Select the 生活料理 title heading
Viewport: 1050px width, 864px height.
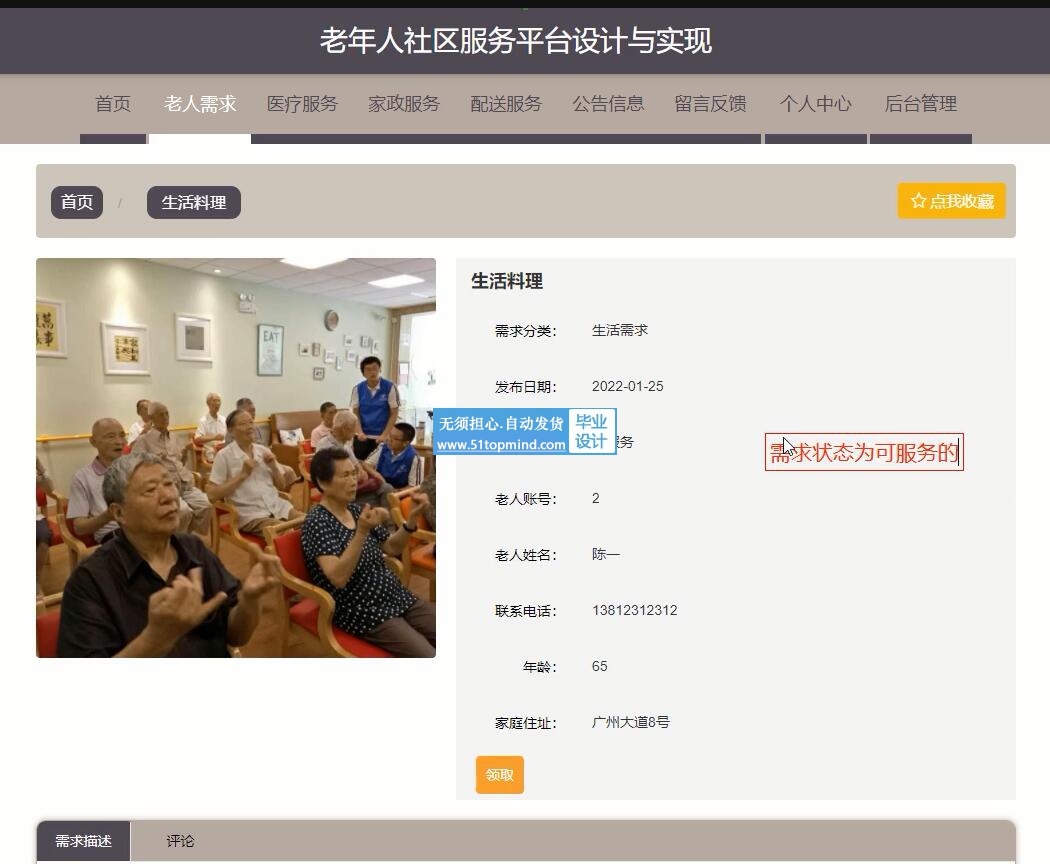pos(507,281)
